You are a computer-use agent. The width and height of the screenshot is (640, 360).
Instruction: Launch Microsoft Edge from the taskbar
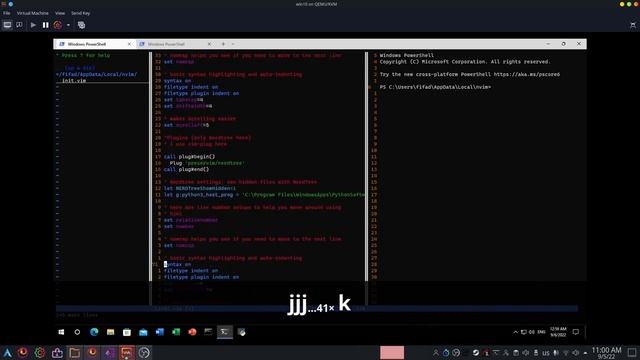click(94, 332)
